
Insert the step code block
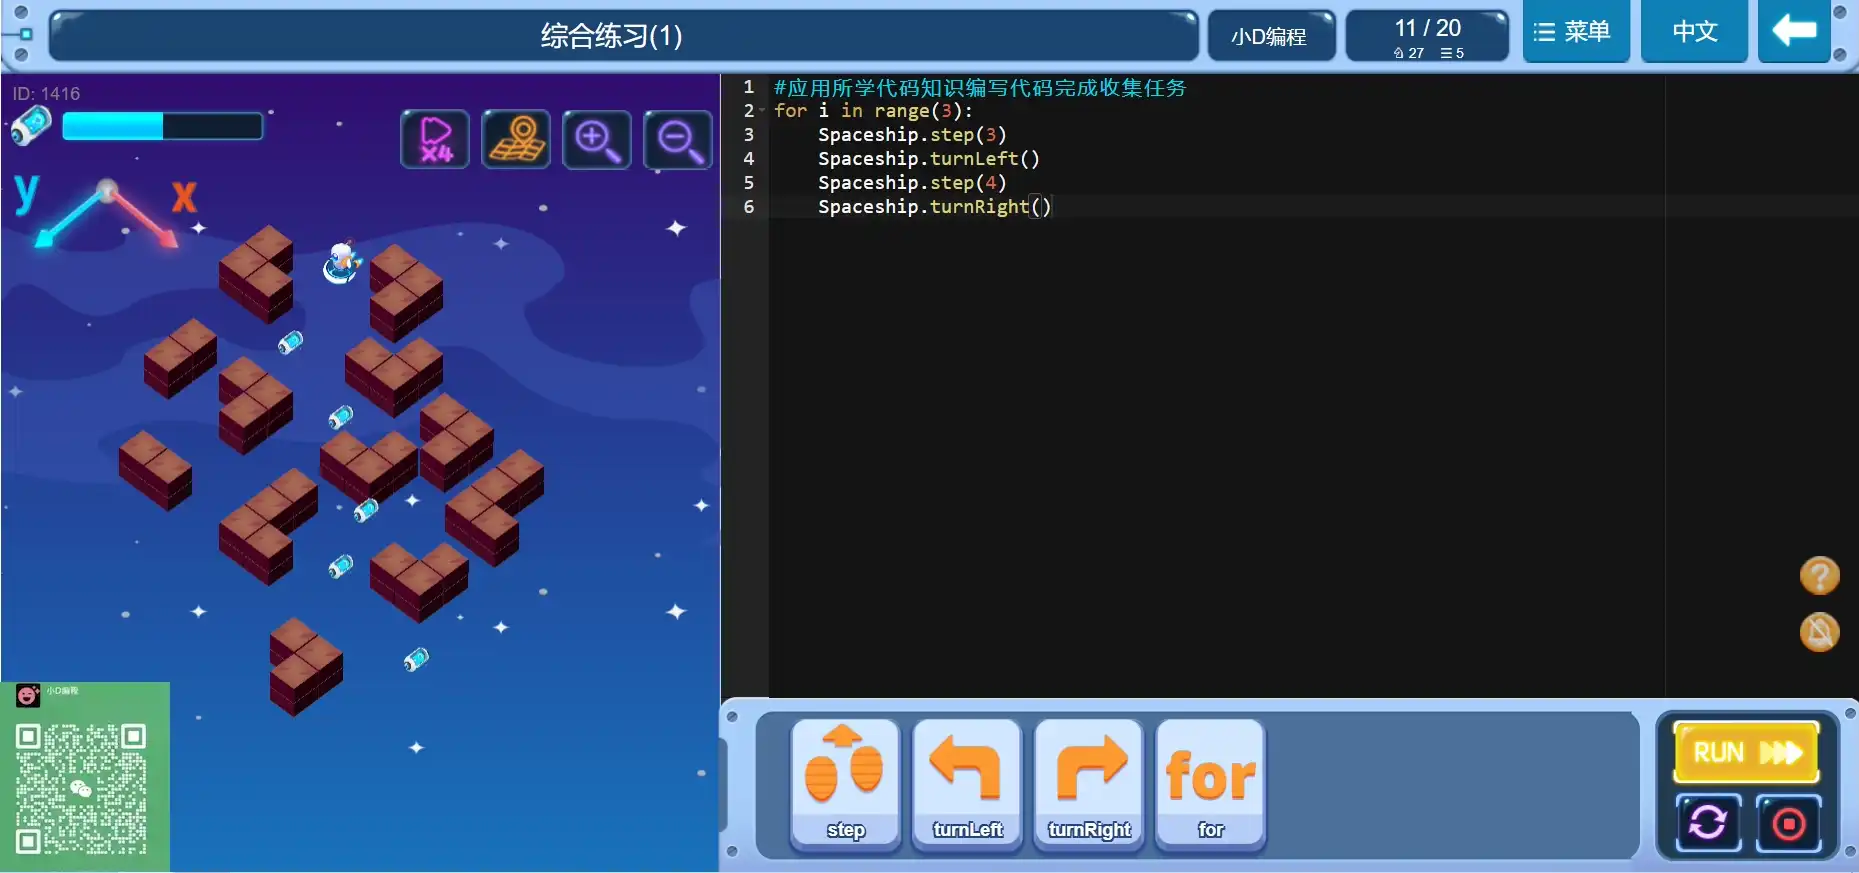coord(846,784)
